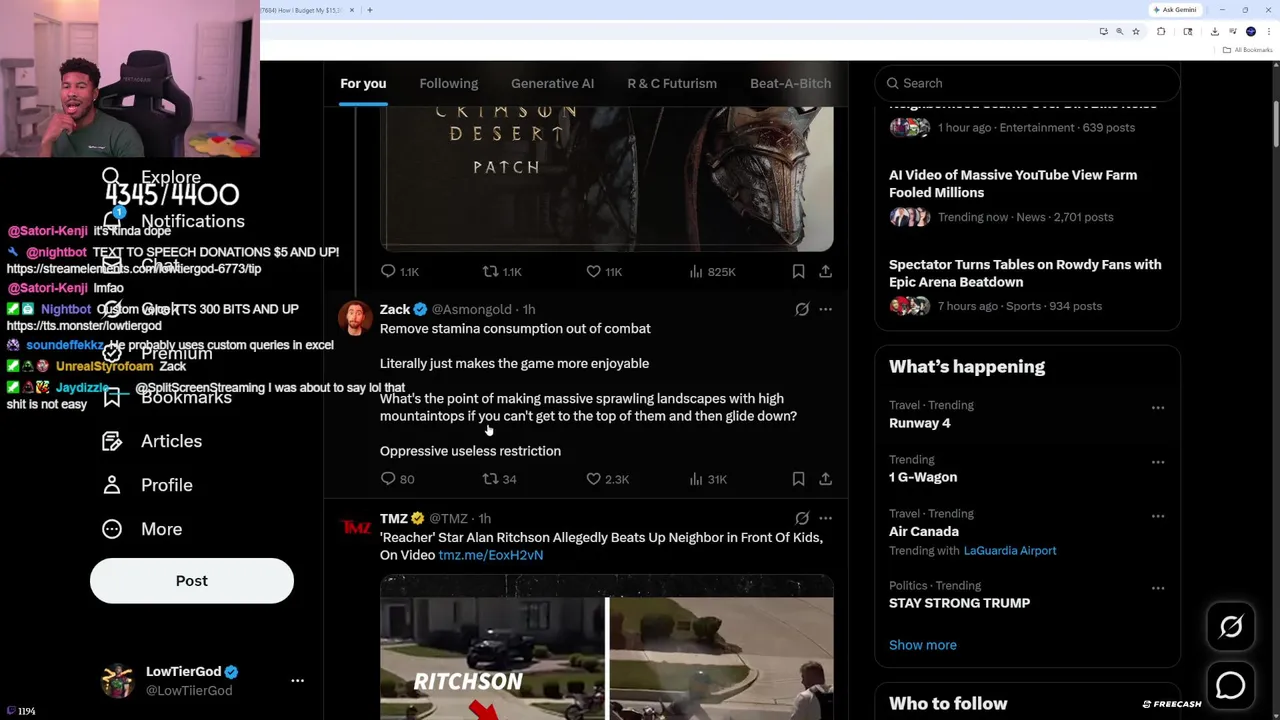
Task: Open Ask Gemini in Chrome toolbar
Action: tap(1175, 10)
